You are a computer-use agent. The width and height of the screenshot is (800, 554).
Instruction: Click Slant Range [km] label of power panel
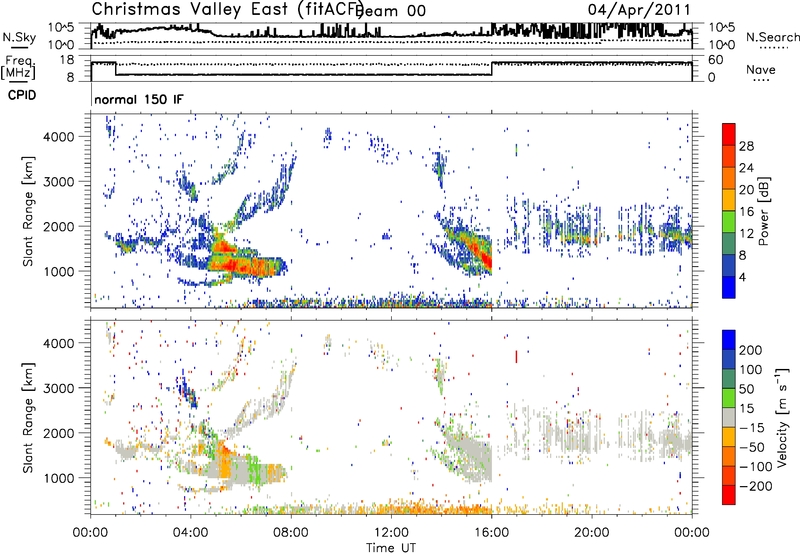(28, 212)
